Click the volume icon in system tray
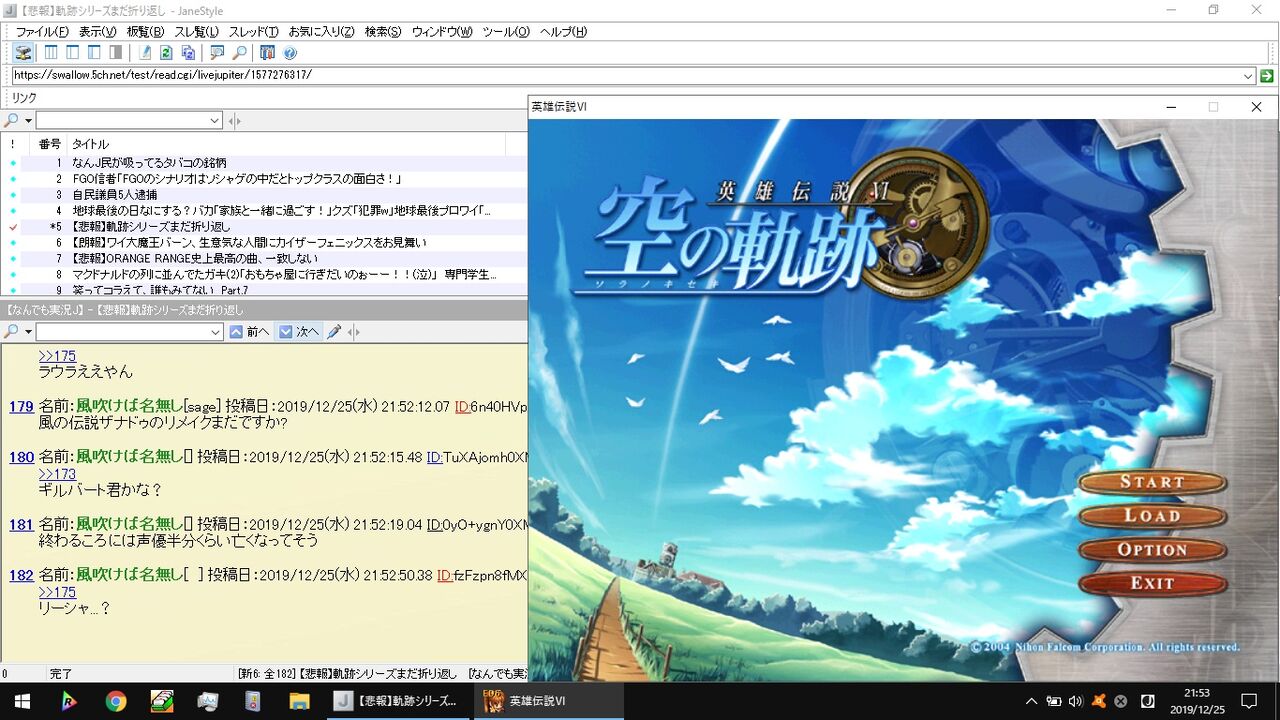 point(1076,701)
